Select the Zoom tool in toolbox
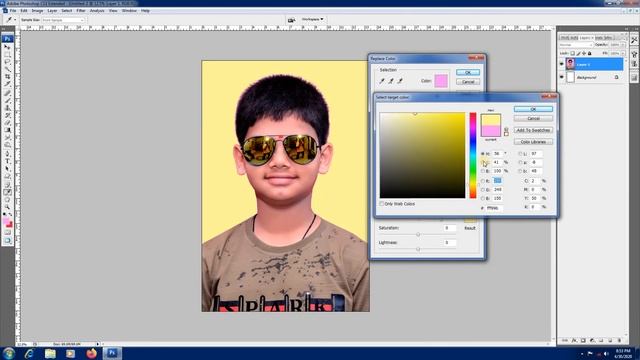 pos(7,207)
